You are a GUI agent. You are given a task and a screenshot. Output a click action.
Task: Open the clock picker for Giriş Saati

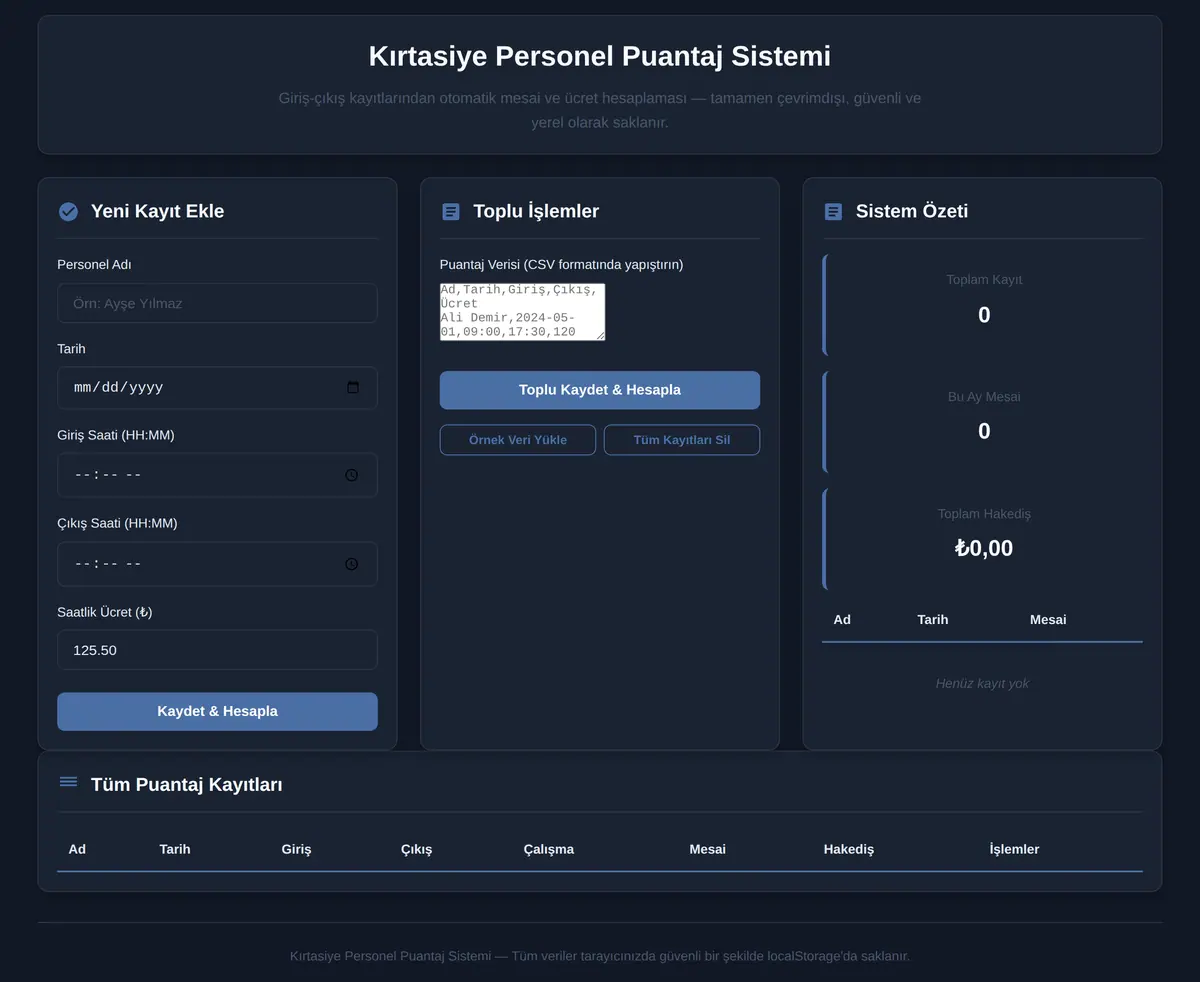(352, 475)
